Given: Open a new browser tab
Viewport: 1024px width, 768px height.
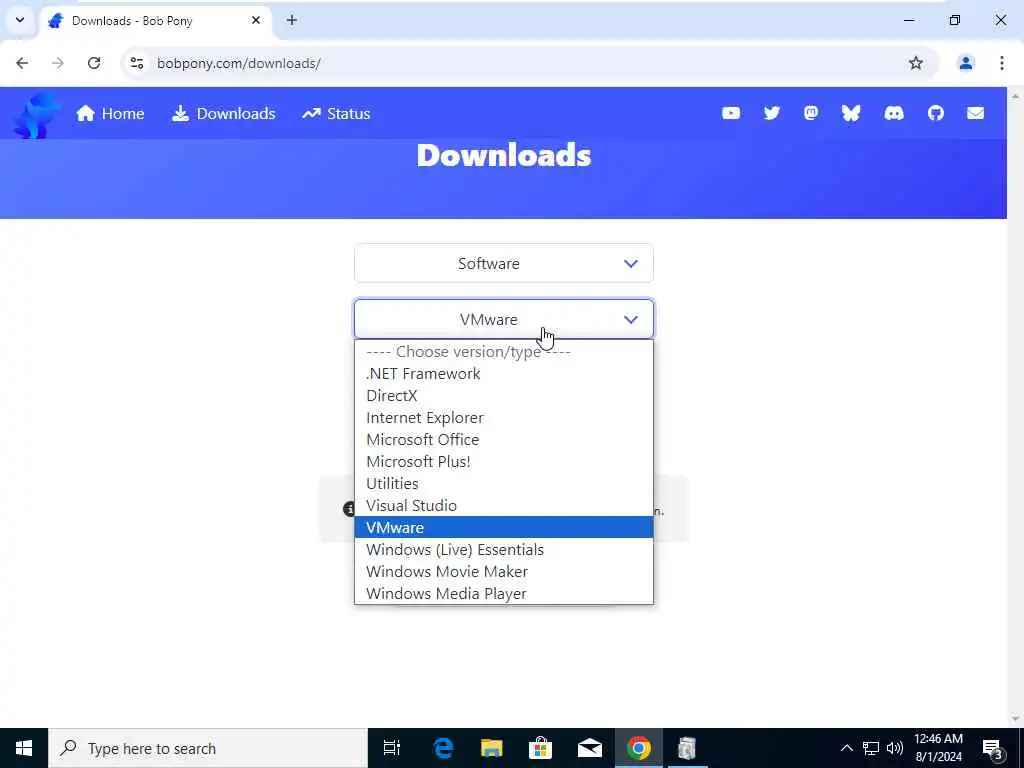Looking at the screenshot, I should 291,20.
